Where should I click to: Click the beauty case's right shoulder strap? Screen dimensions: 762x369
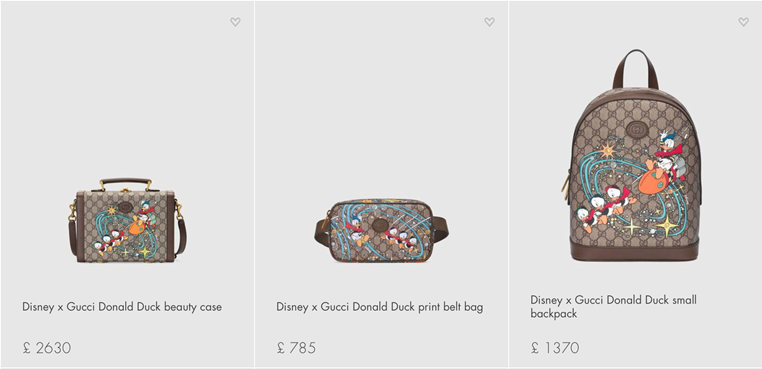coord(181,228)
